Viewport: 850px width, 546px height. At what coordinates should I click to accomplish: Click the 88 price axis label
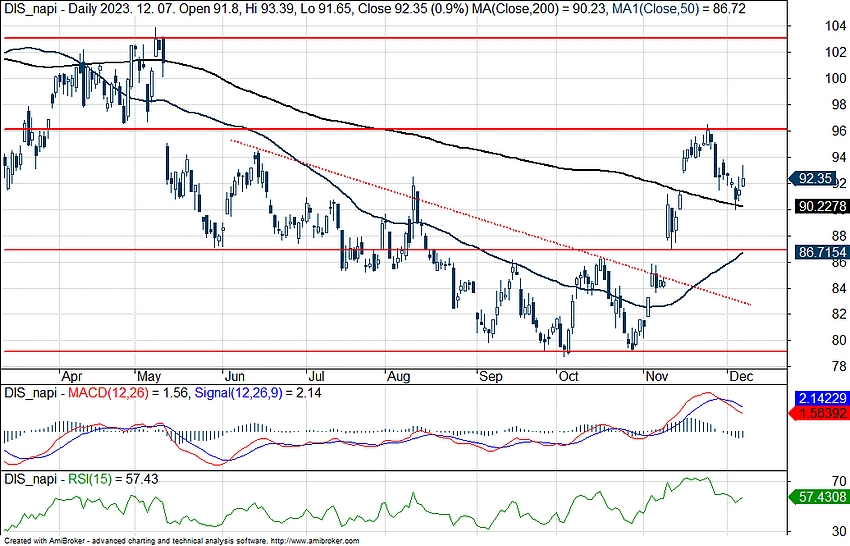pyautogui.click(x=839, y=236)
